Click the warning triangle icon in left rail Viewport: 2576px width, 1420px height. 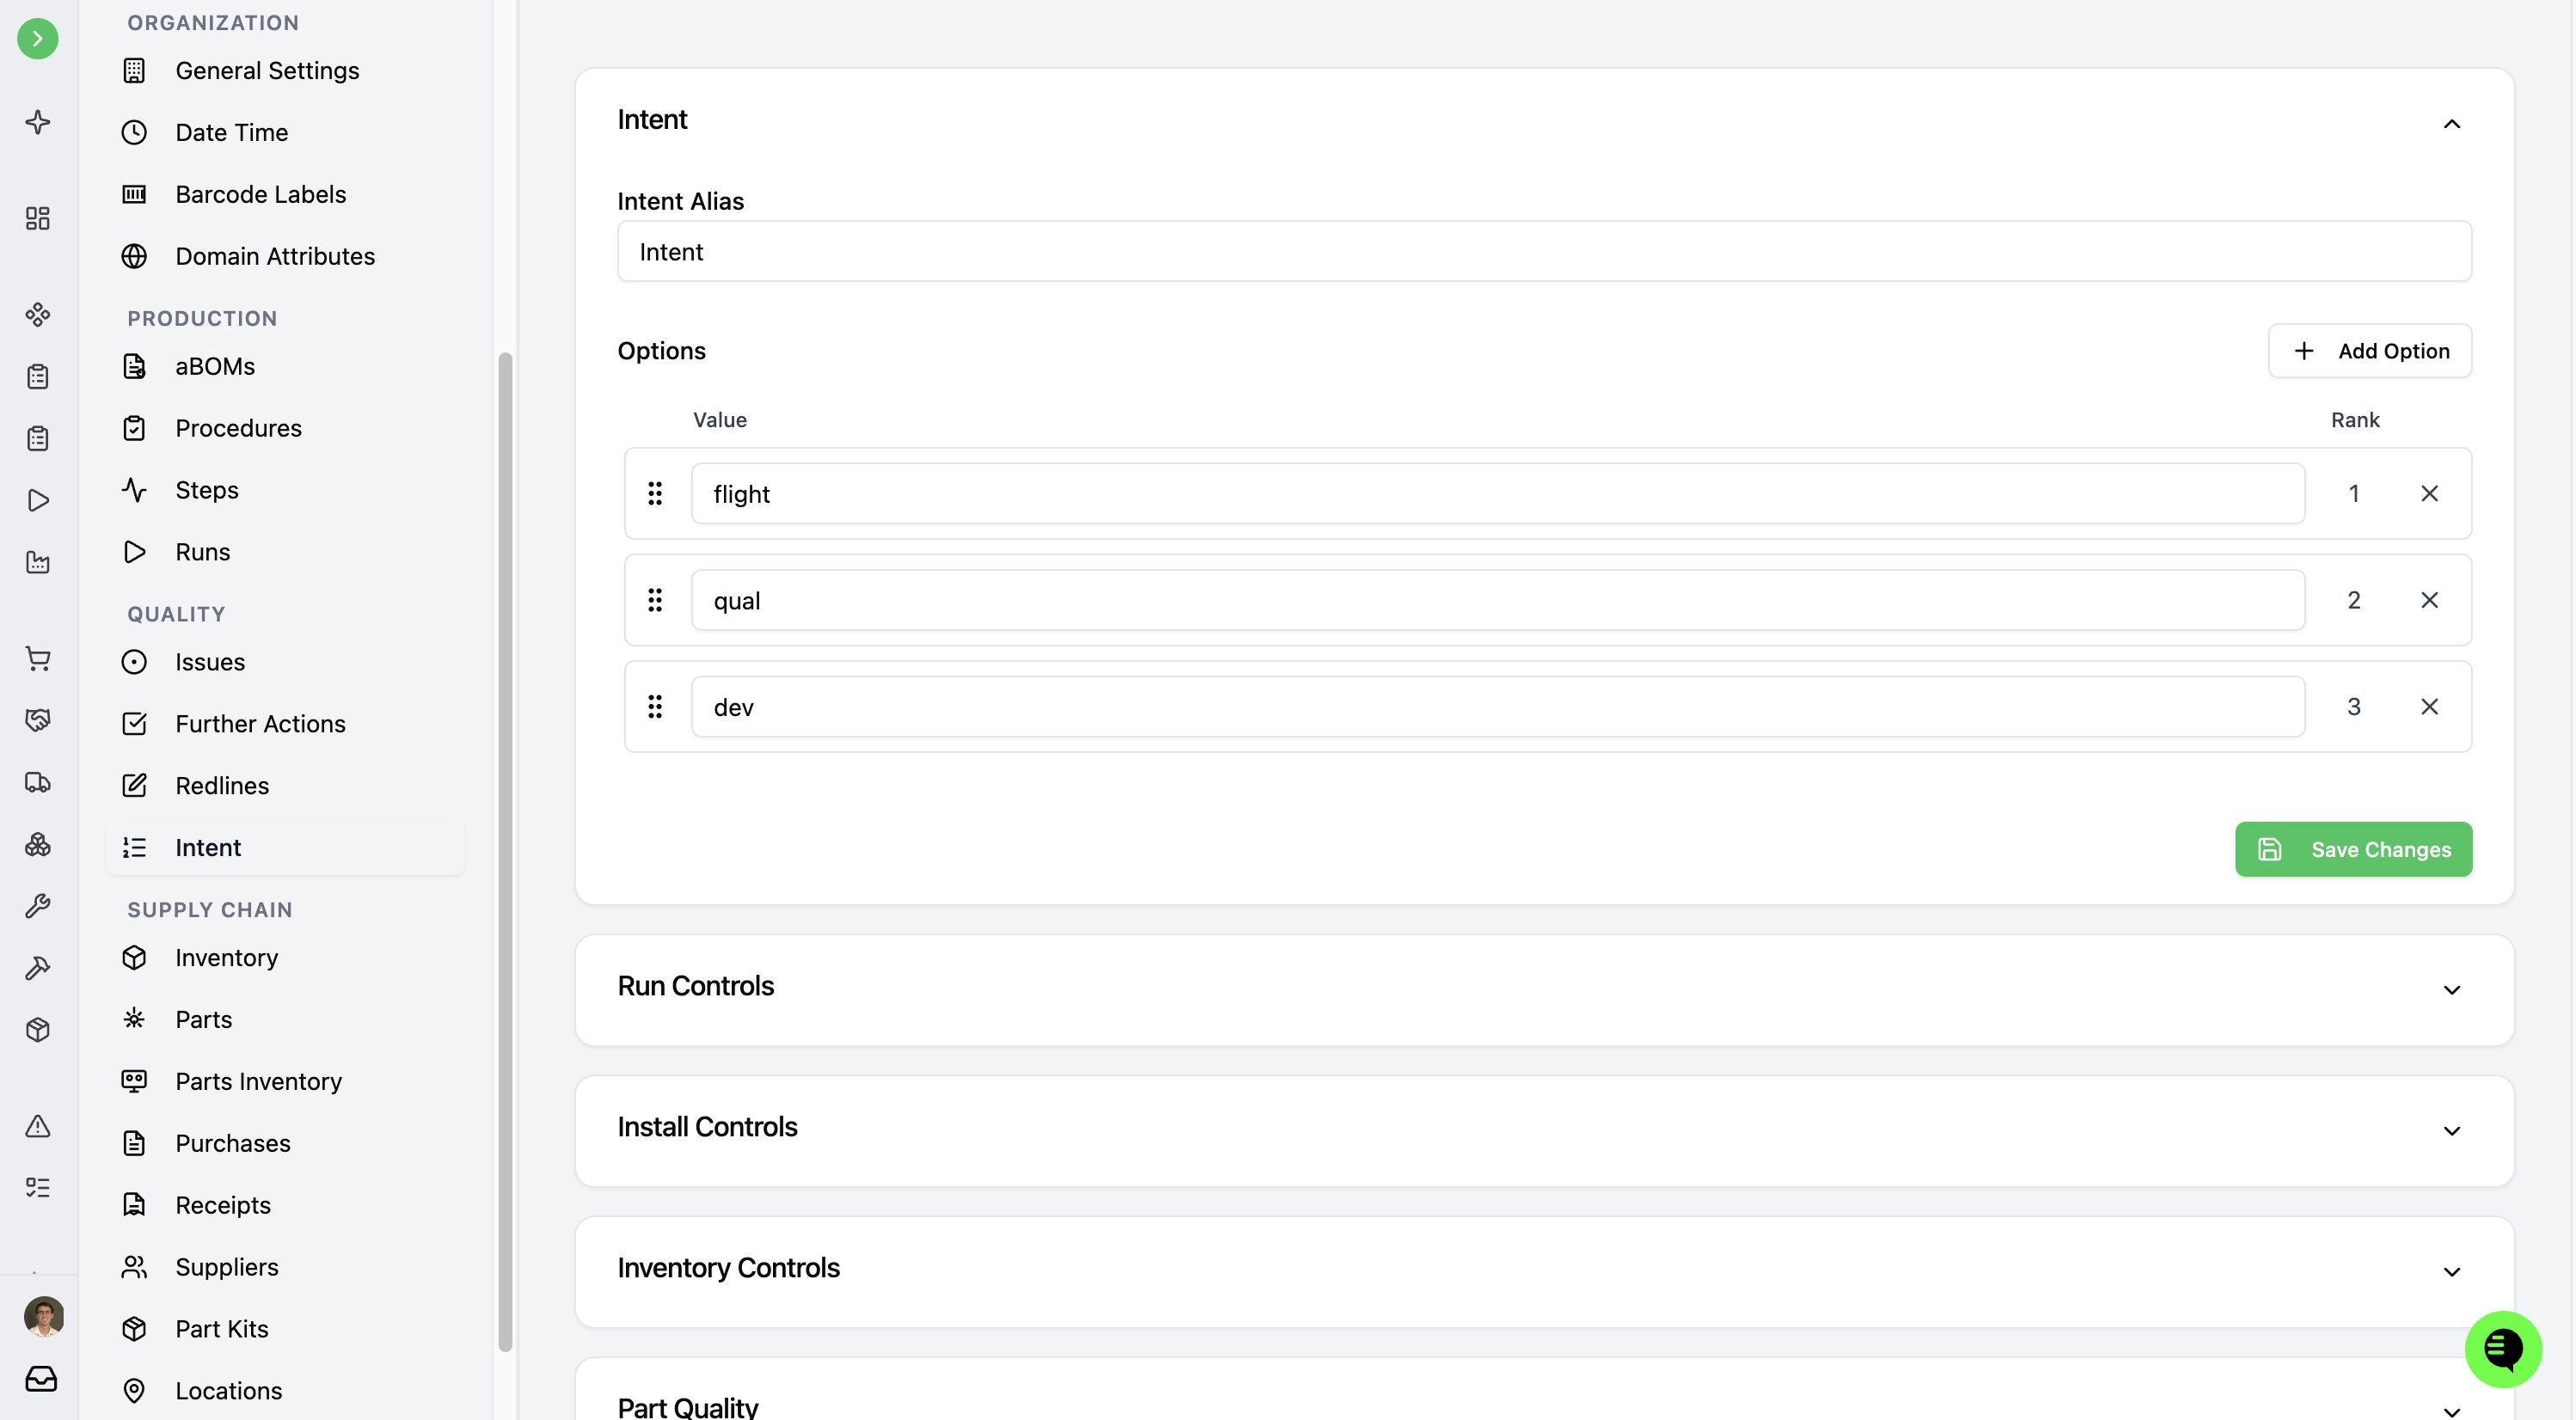[x=37, y=1126]
